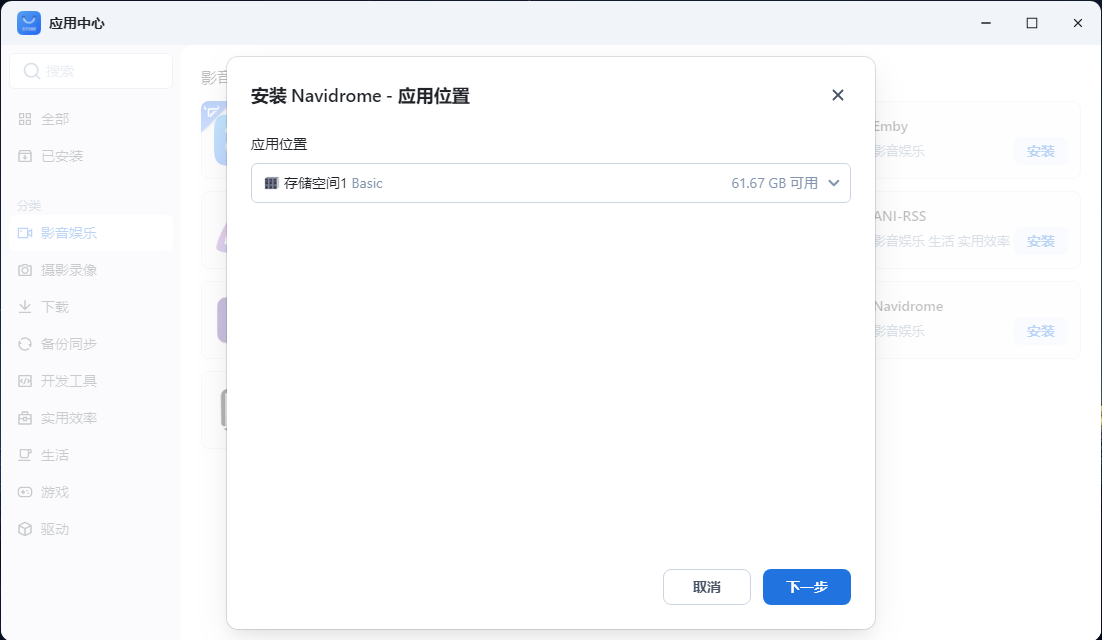The width and height of the screenshot is (1102, 640).
Task: Click the sync icon beside 备份同步
Action: [25, 344]
